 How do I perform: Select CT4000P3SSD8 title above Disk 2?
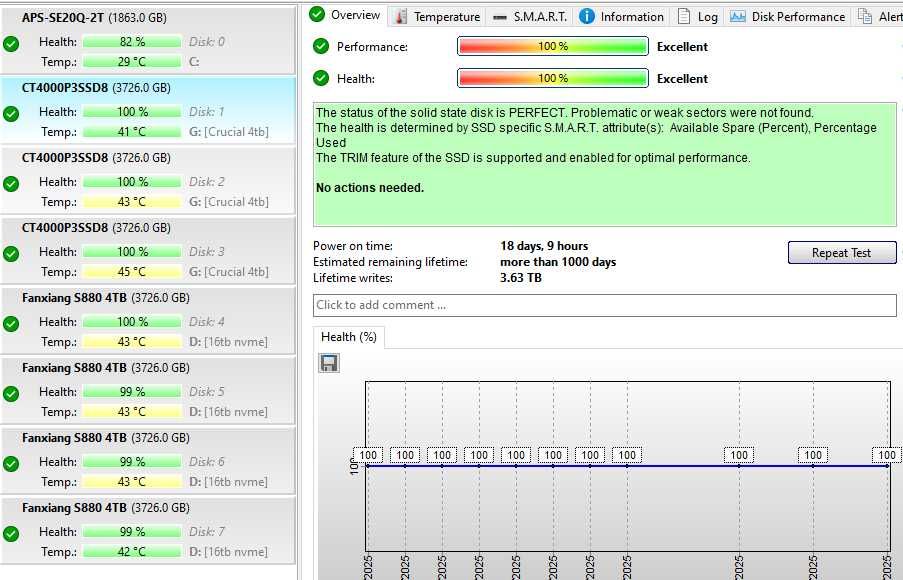(64, 158)
